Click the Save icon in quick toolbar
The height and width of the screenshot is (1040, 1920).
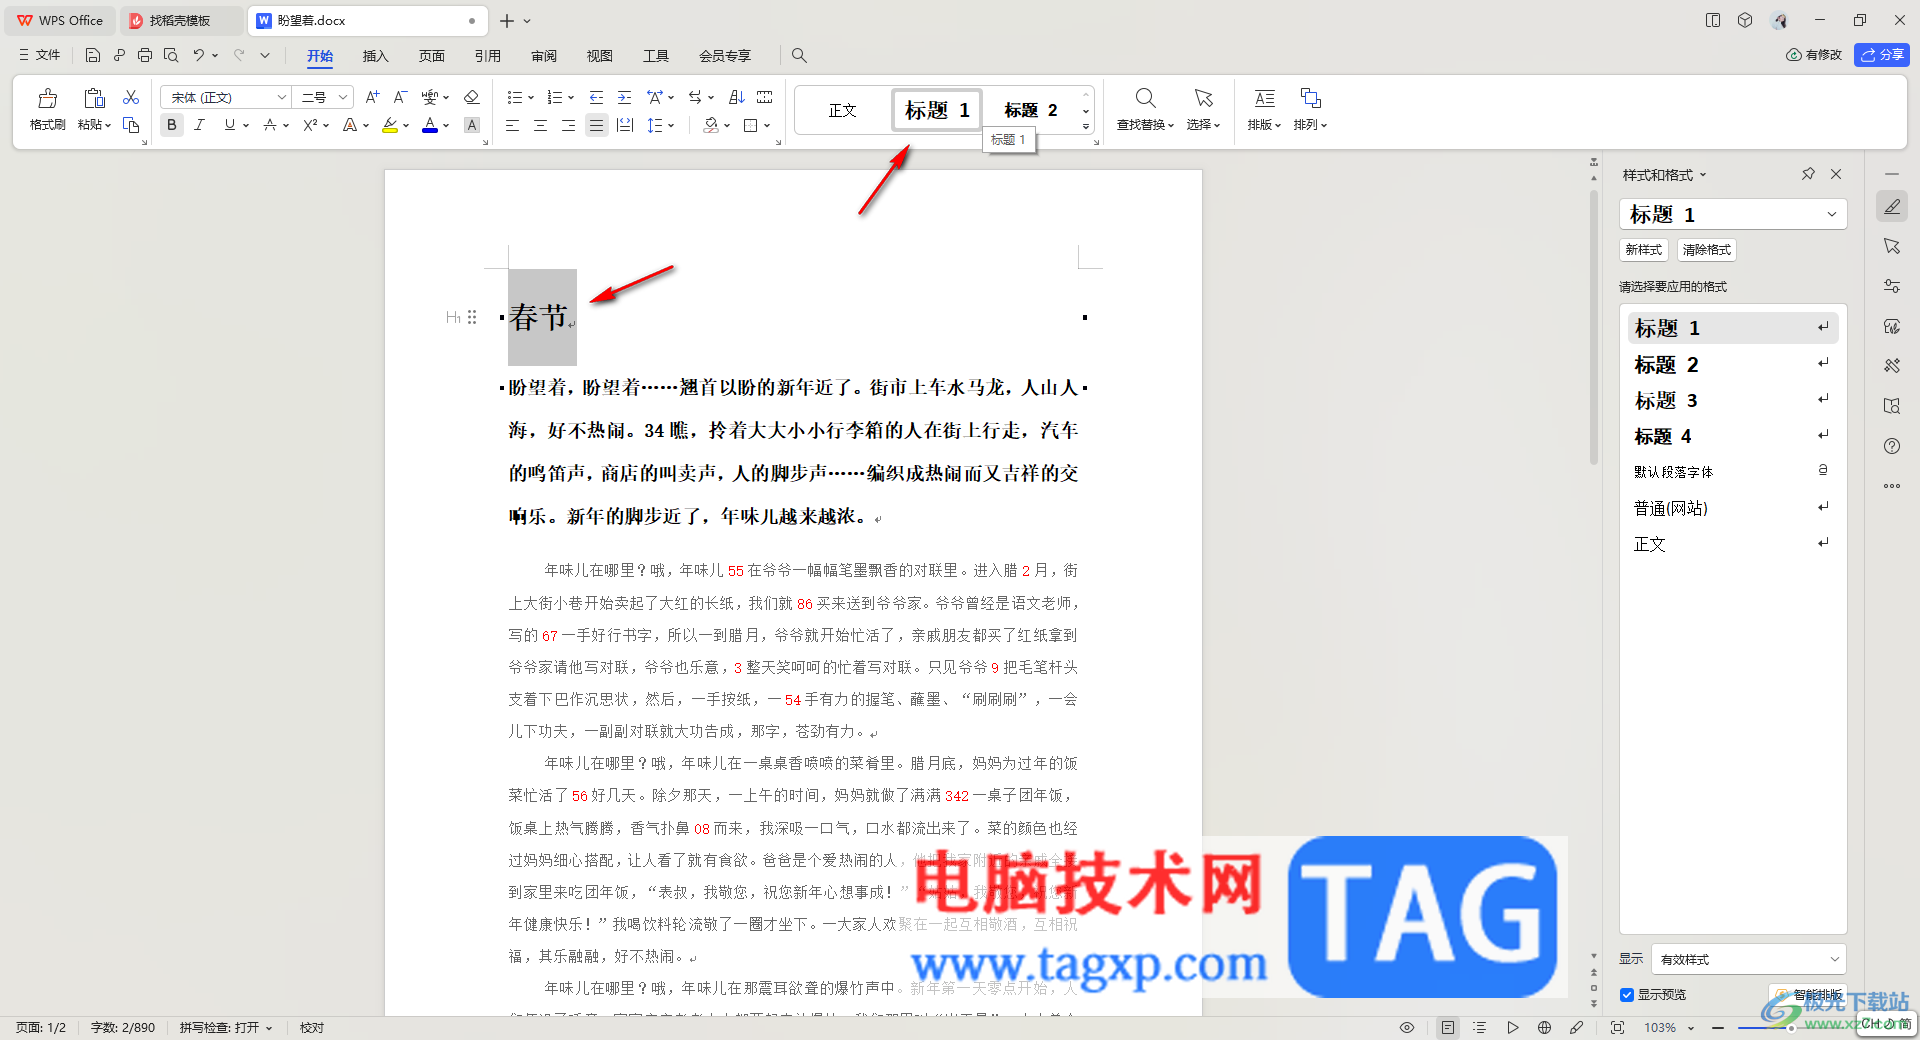click(x=93, y=55)
